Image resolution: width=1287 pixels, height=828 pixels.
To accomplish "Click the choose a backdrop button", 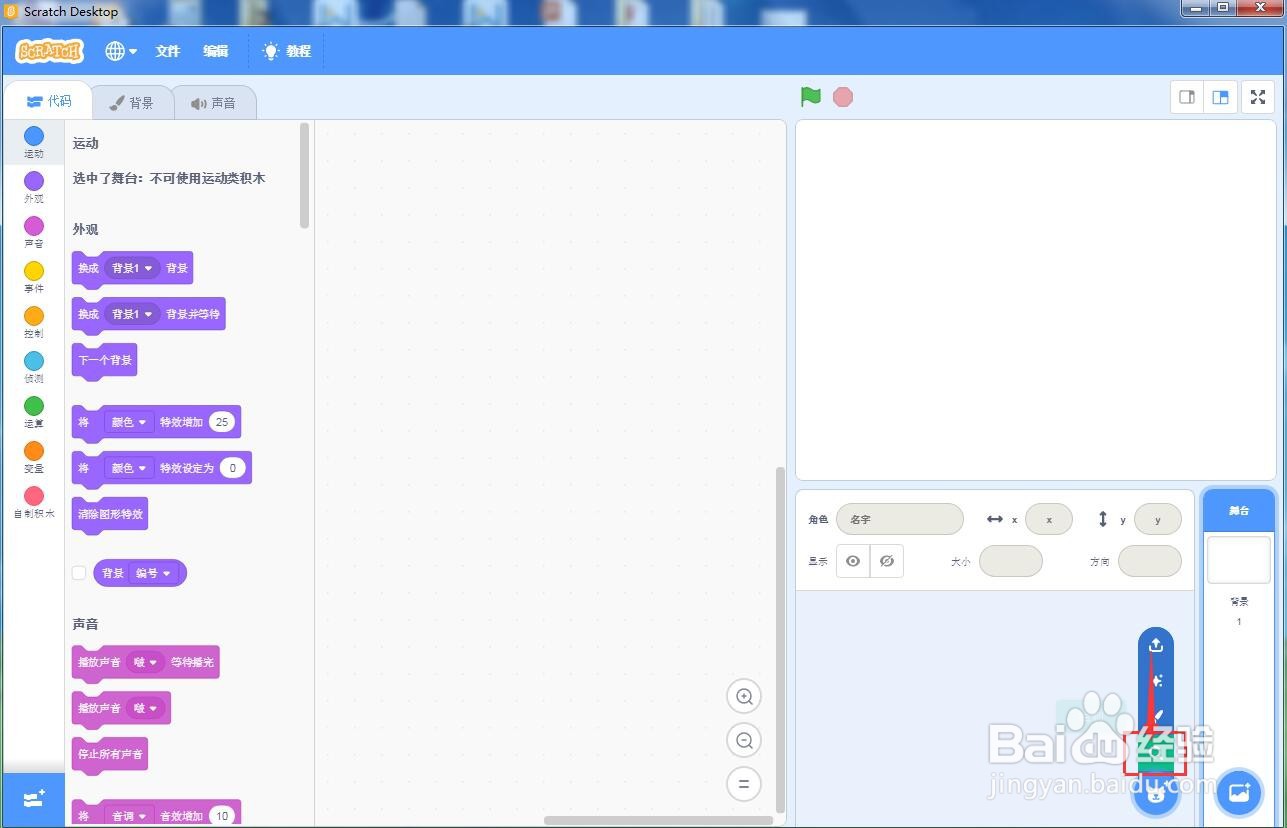I will [1239, 793].
